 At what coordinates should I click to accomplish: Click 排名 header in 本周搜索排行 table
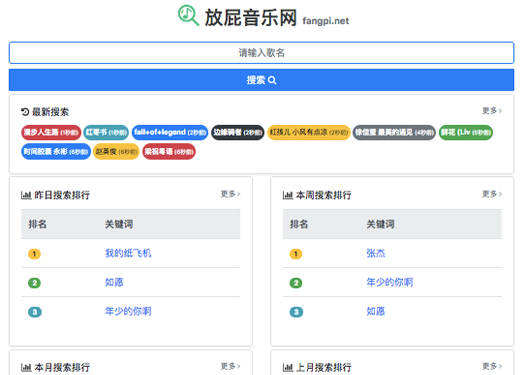tap(299, 224)
